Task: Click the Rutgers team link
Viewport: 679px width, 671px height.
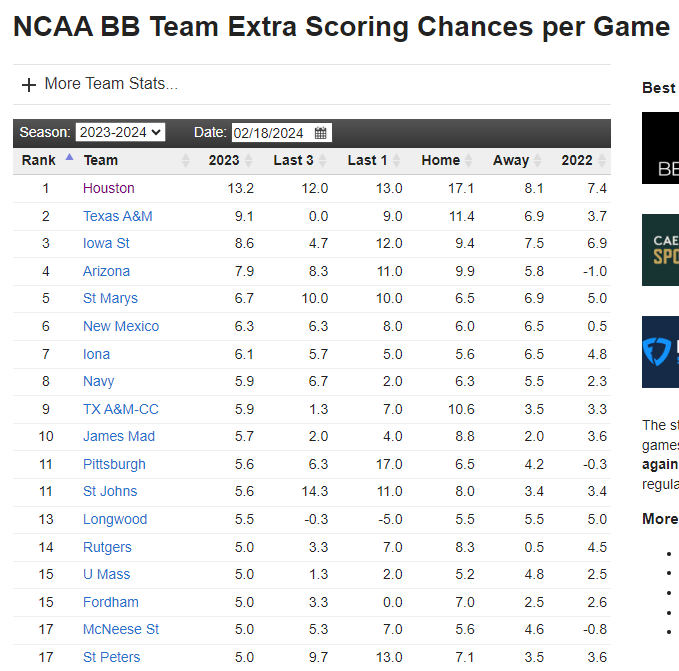Action: point(107,547)
